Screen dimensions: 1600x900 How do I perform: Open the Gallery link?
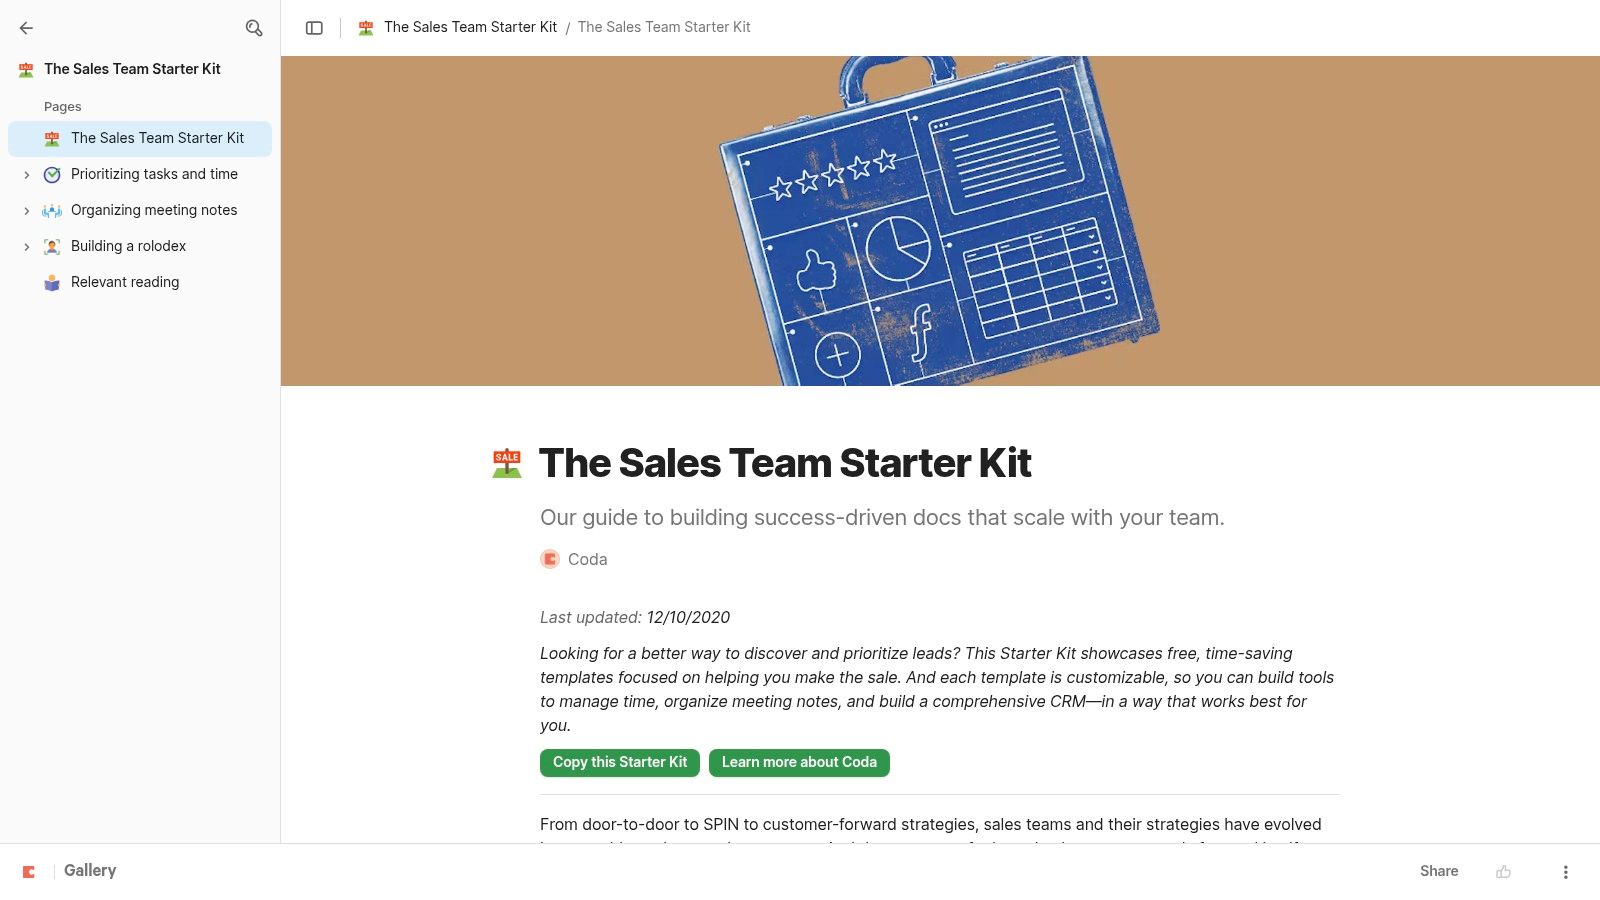(90, 871)
